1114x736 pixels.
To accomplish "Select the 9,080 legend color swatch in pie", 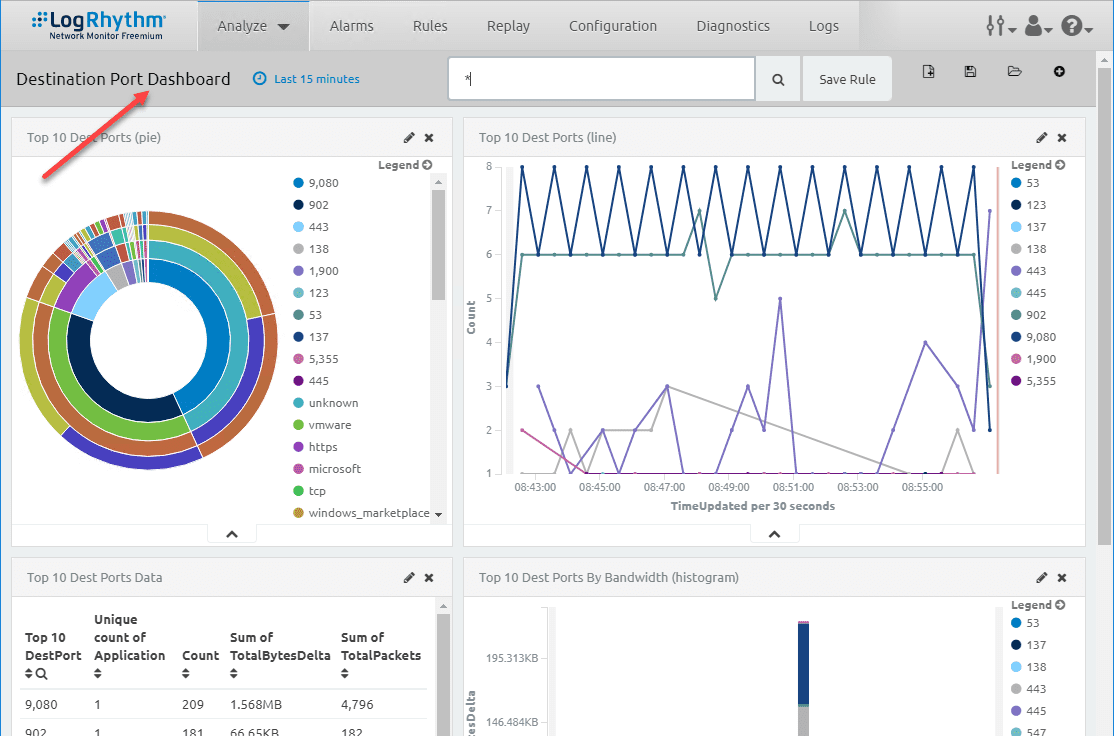I will [298, 183].
